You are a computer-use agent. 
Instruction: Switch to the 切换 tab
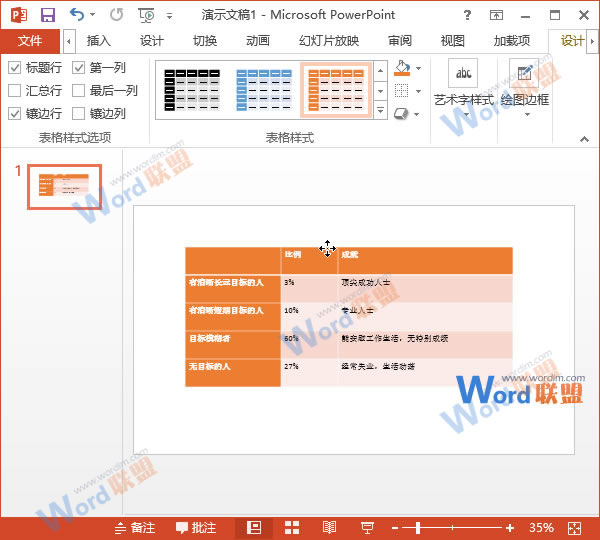click(x=205, y=41)
